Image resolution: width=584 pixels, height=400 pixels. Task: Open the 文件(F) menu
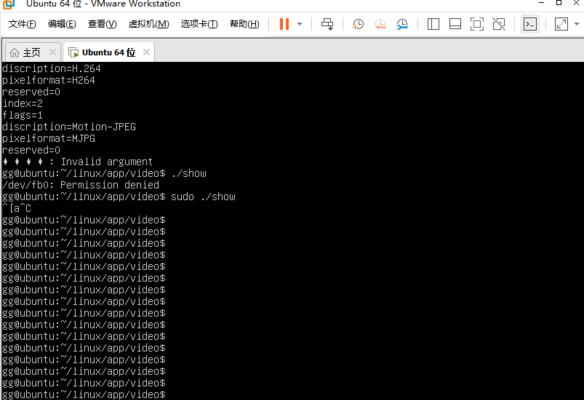tap(22, 24)
